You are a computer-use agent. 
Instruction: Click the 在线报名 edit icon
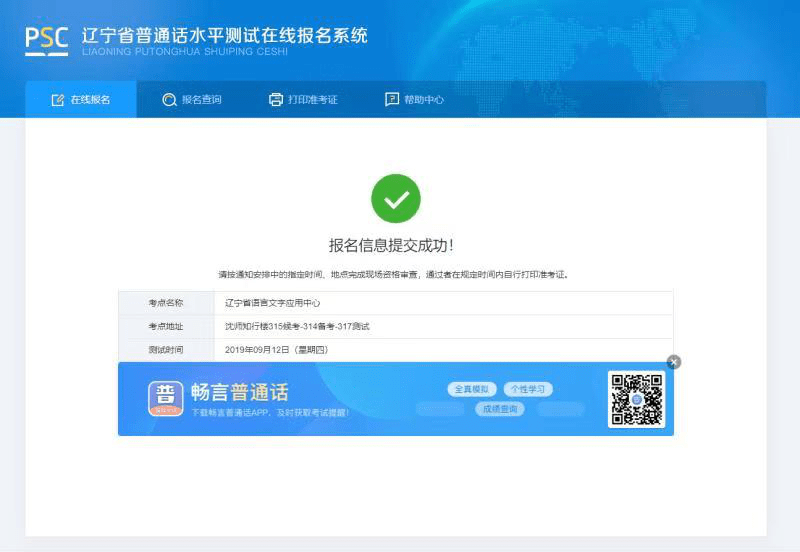coord(58,100)
